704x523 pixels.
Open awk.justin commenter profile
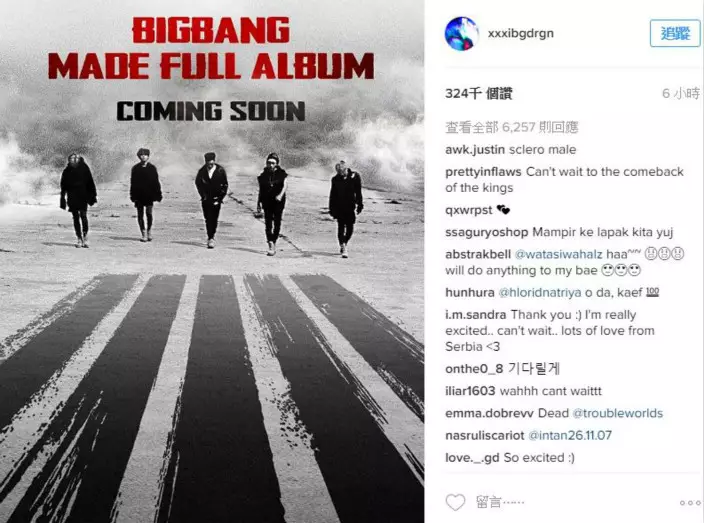[475, 149]
